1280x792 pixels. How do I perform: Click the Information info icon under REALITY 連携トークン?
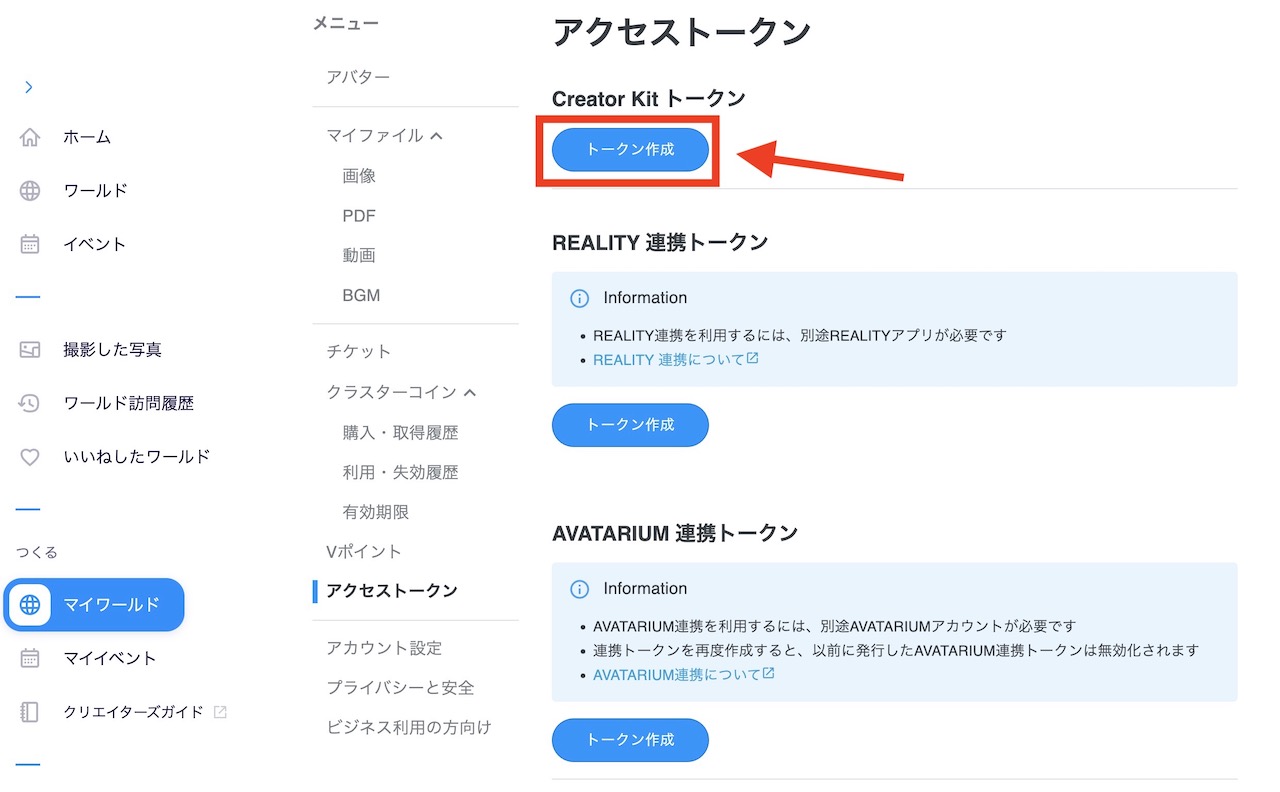(579, 297)
